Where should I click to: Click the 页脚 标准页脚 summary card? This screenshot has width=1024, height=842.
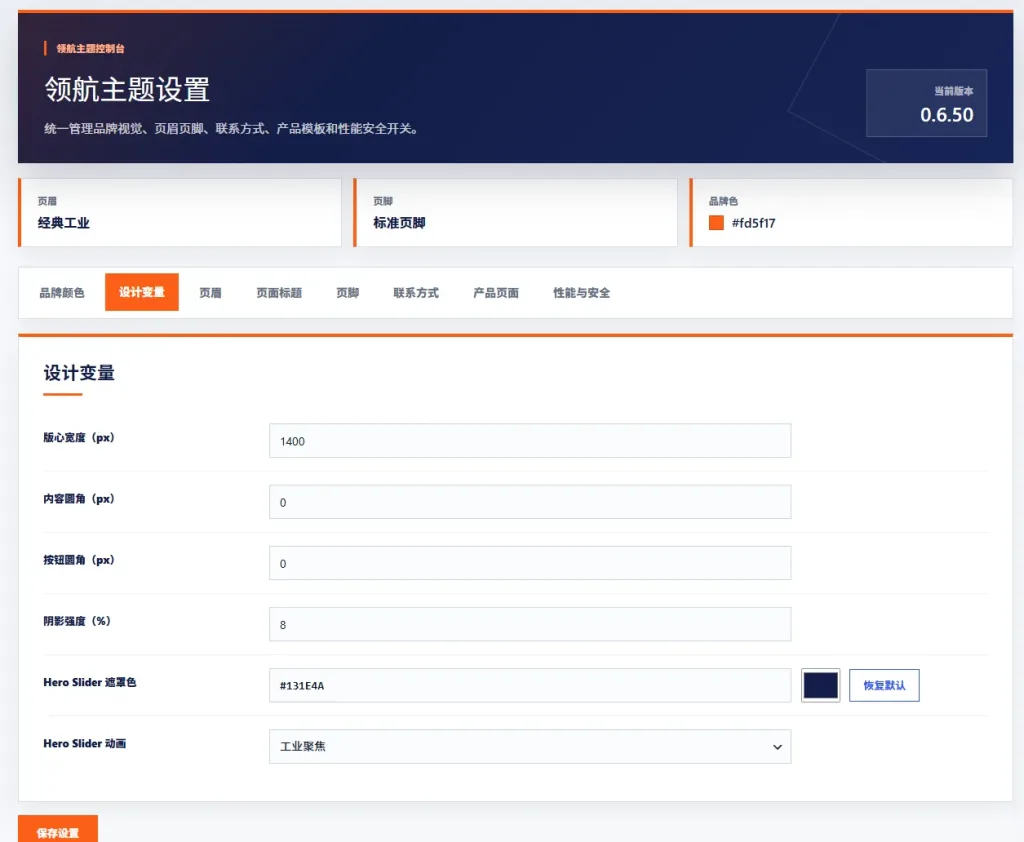click(516, 213)
